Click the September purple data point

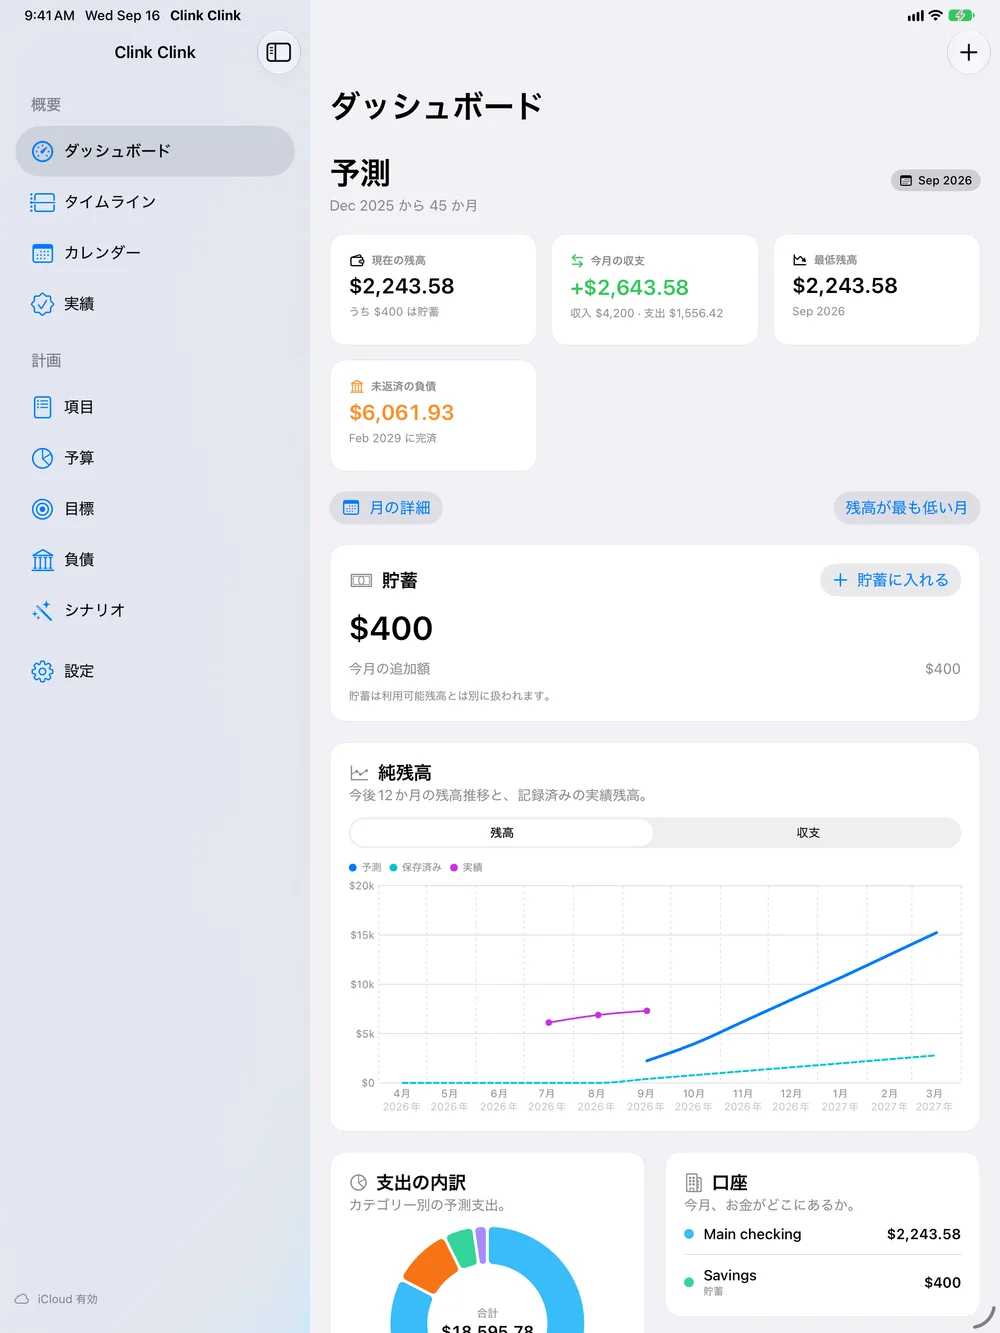pos(647,1011)
